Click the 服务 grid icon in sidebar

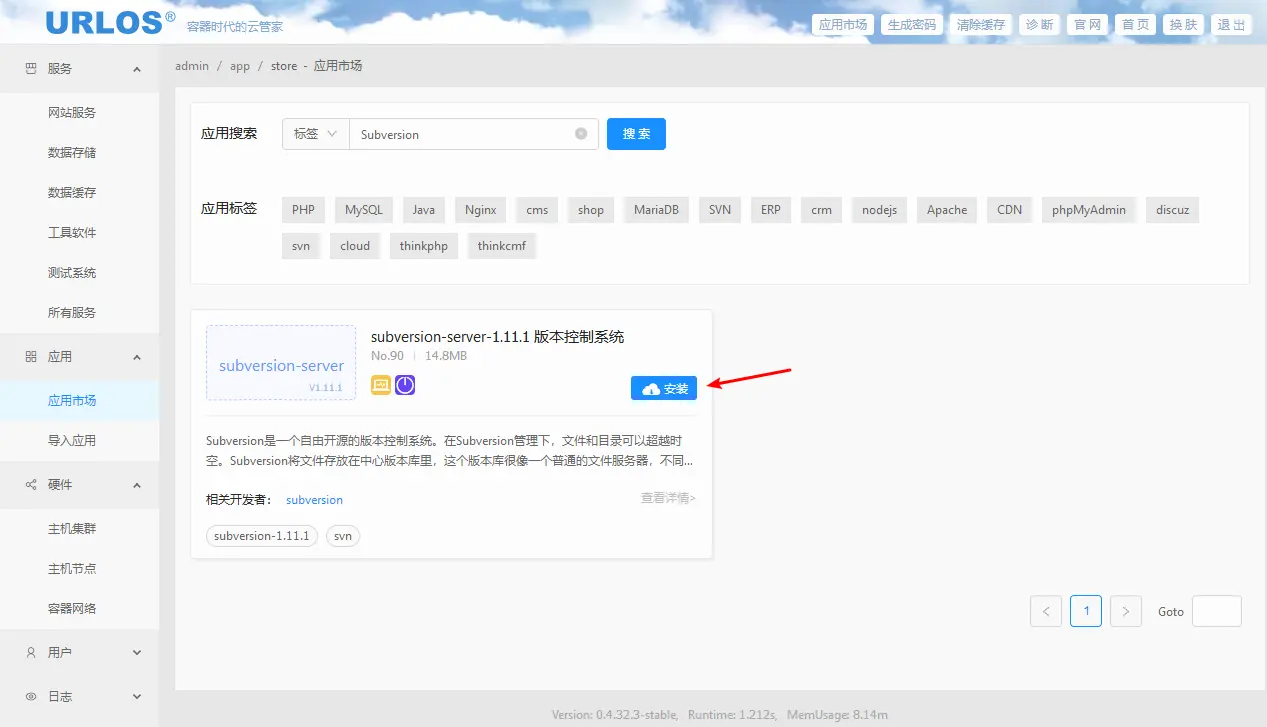[30, 69]
